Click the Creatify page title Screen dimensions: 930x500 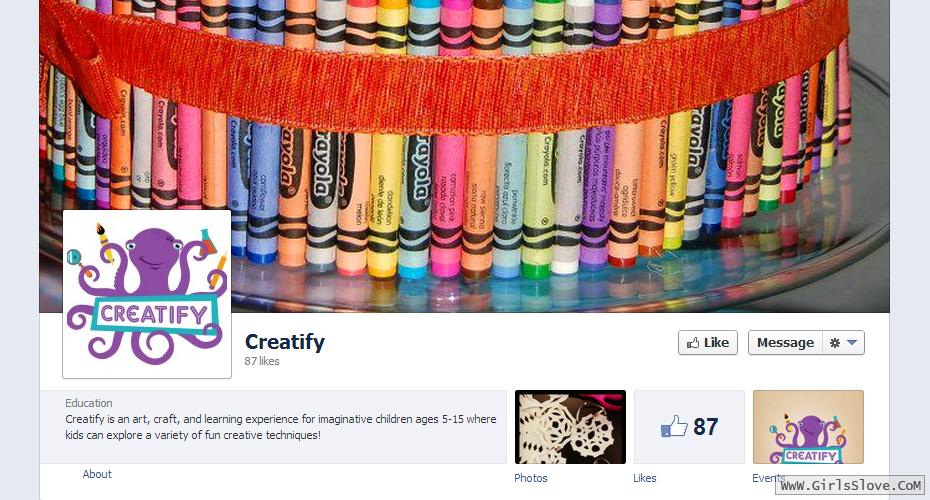(x=285, y=342)
